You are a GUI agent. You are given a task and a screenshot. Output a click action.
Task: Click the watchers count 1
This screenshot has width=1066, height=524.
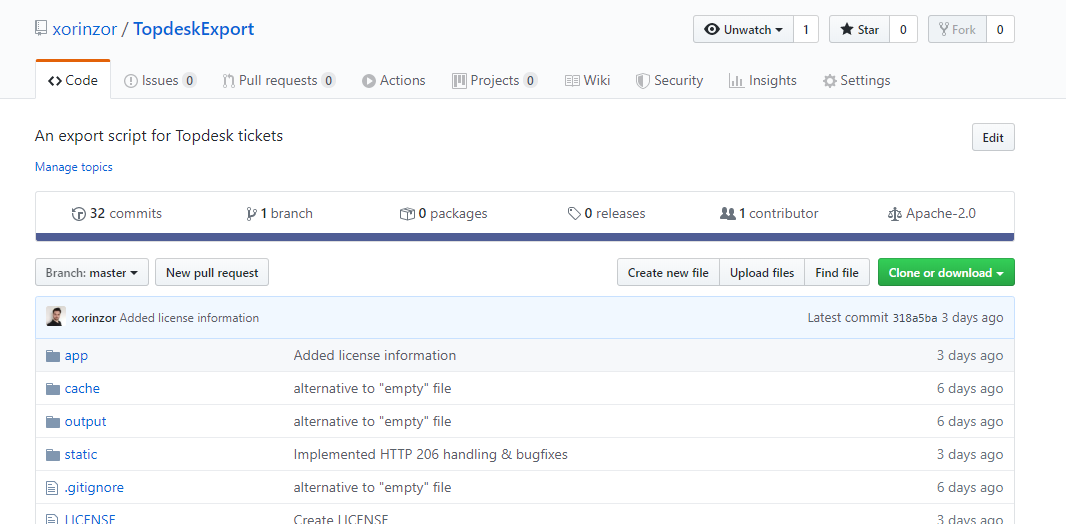(806, 29)
